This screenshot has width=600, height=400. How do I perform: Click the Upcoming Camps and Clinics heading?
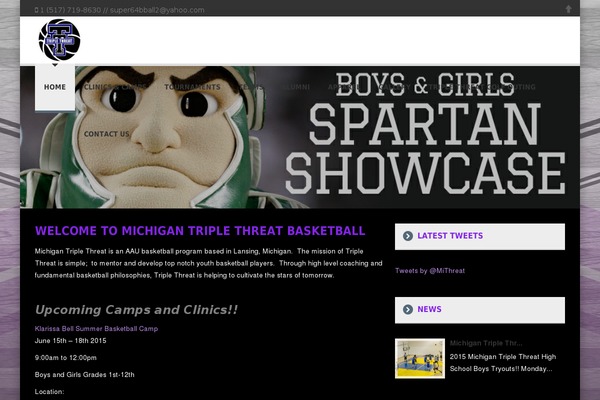coord(136,310)
